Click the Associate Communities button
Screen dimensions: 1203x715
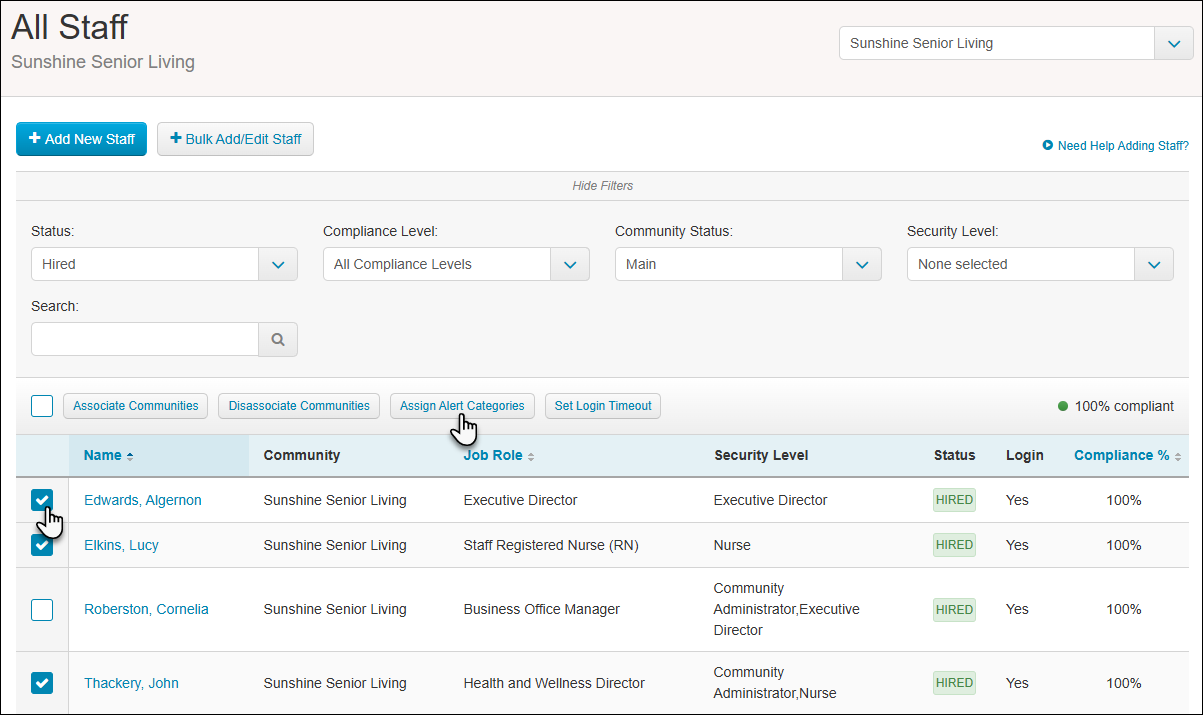click(x=136, y=406)
